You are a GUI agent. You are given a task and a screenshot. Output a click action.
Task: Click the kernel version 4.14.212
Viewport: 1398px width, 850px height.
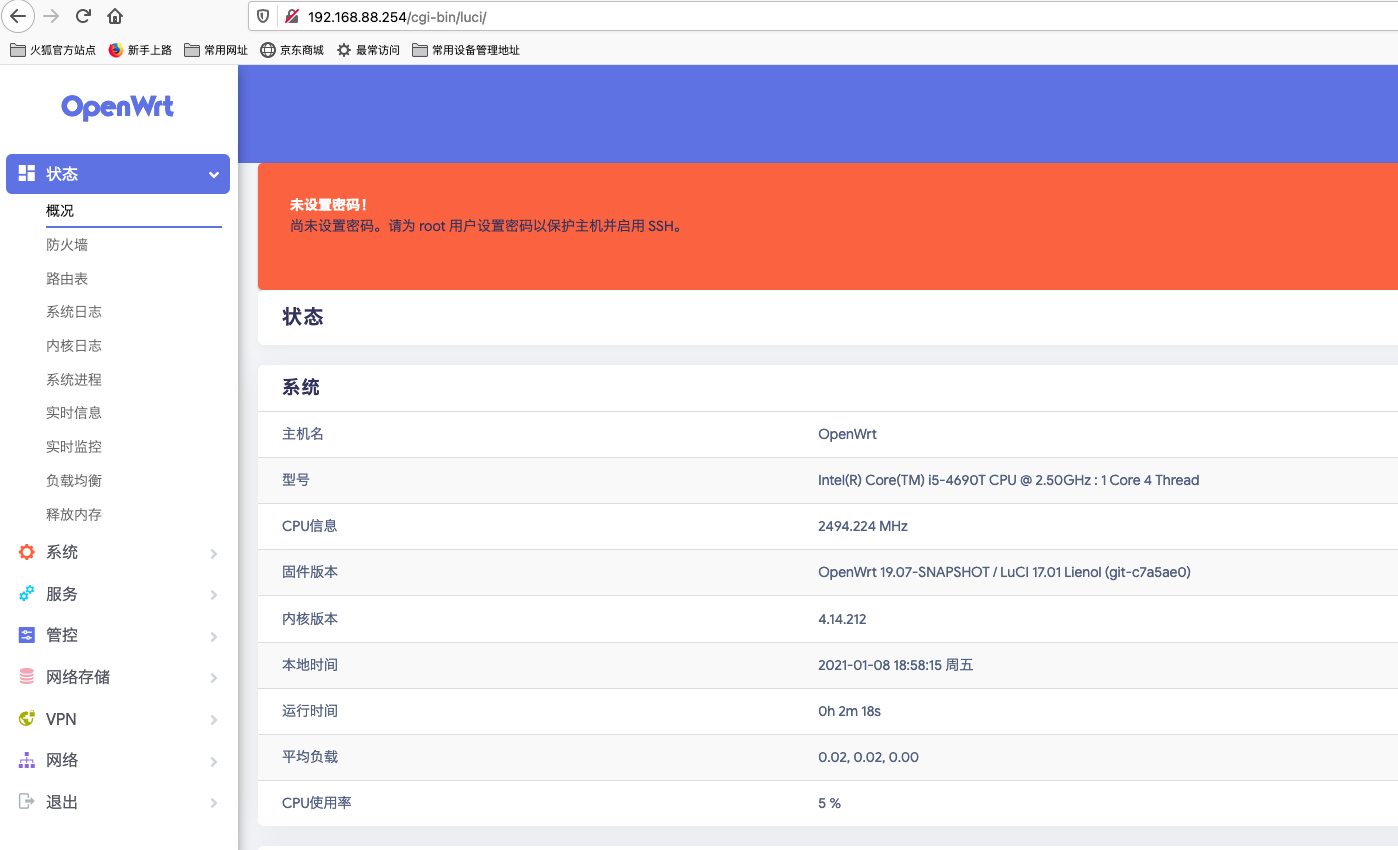pos(842,619)
